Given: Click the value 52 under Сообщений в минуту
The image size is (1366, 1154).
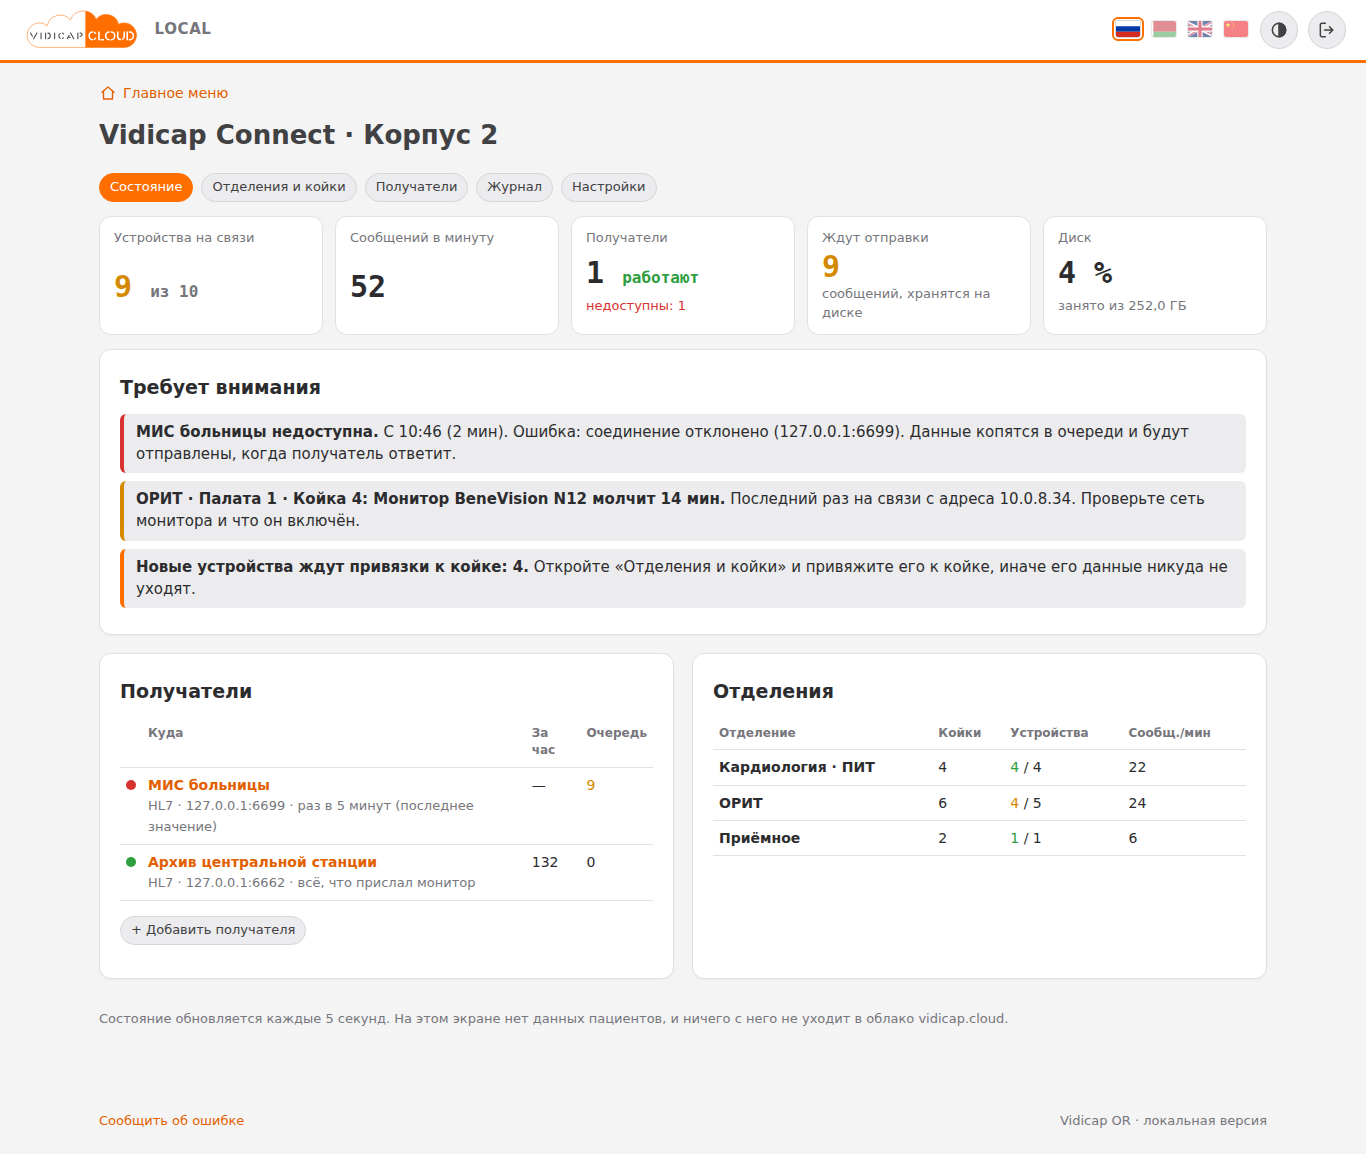Looking at the screenshot, I should (x=368, y=287).
